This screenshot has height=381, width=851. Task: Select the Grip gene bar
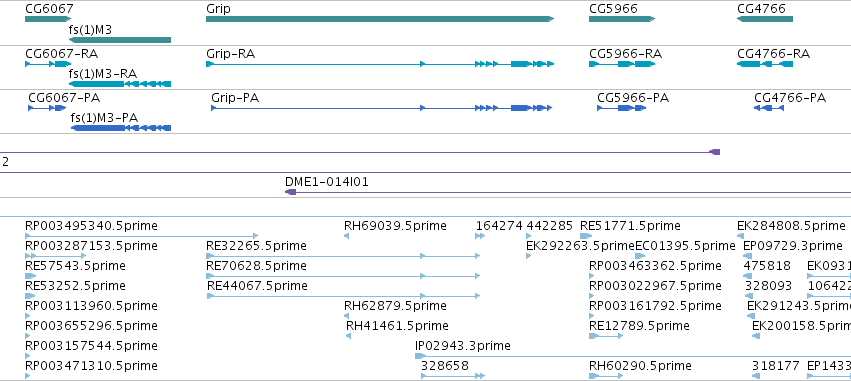380,19
